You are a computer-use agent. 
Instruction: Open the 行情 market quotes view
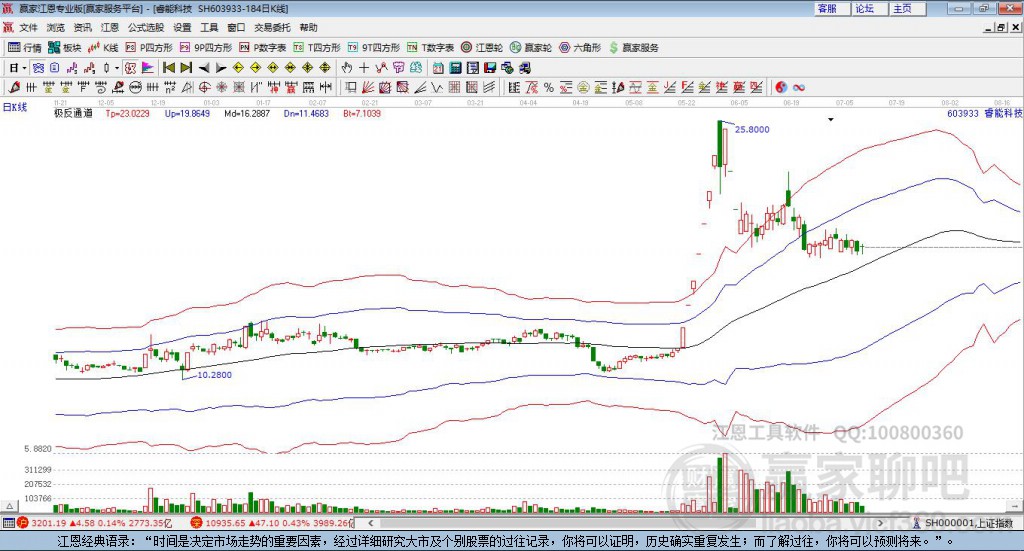[24, 48]
